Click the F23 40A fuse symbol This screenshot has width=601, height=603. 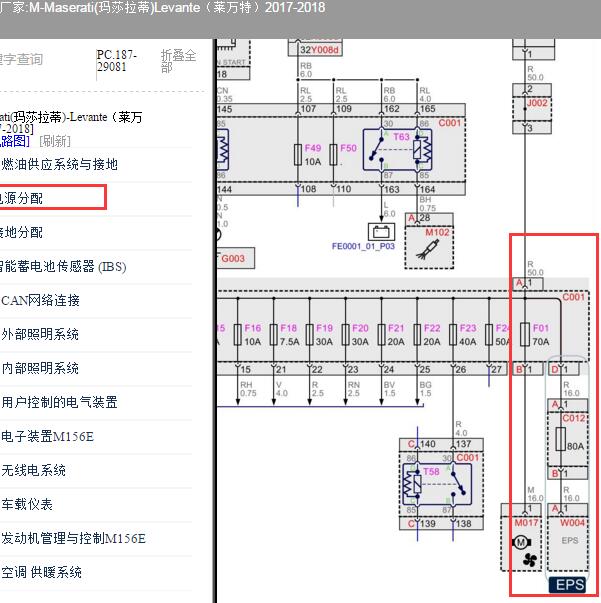[453, 335]
